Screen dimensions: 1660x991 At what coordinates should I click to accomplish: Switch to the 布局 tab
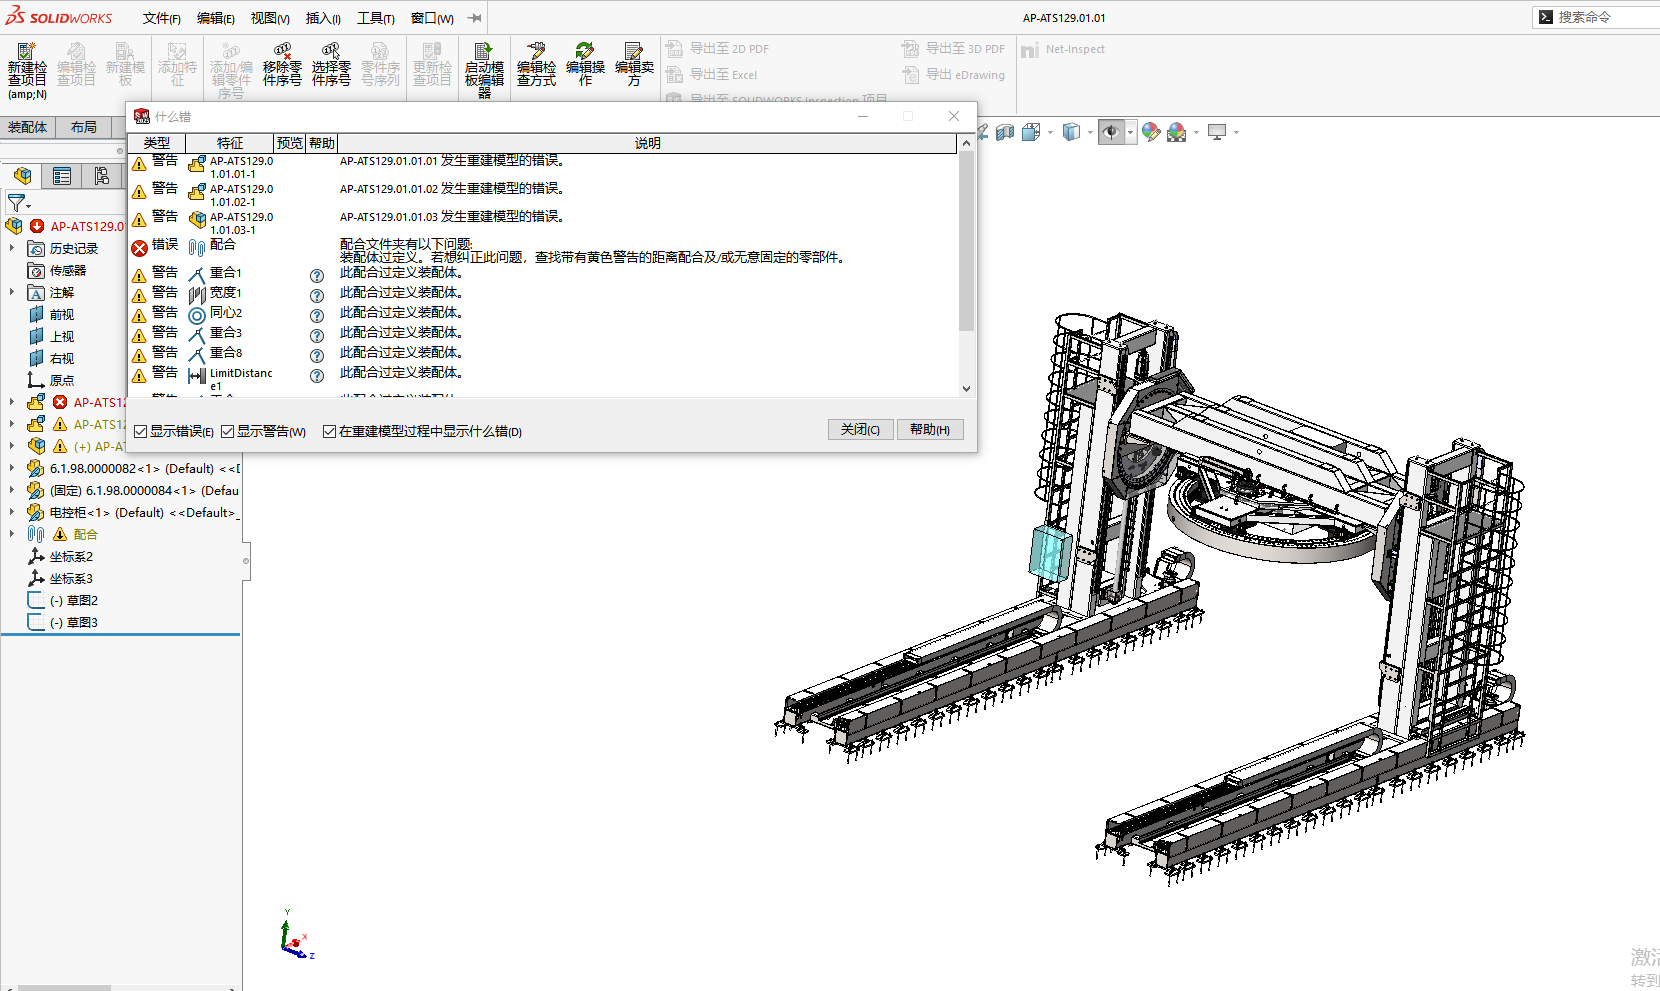click(84, 127)
